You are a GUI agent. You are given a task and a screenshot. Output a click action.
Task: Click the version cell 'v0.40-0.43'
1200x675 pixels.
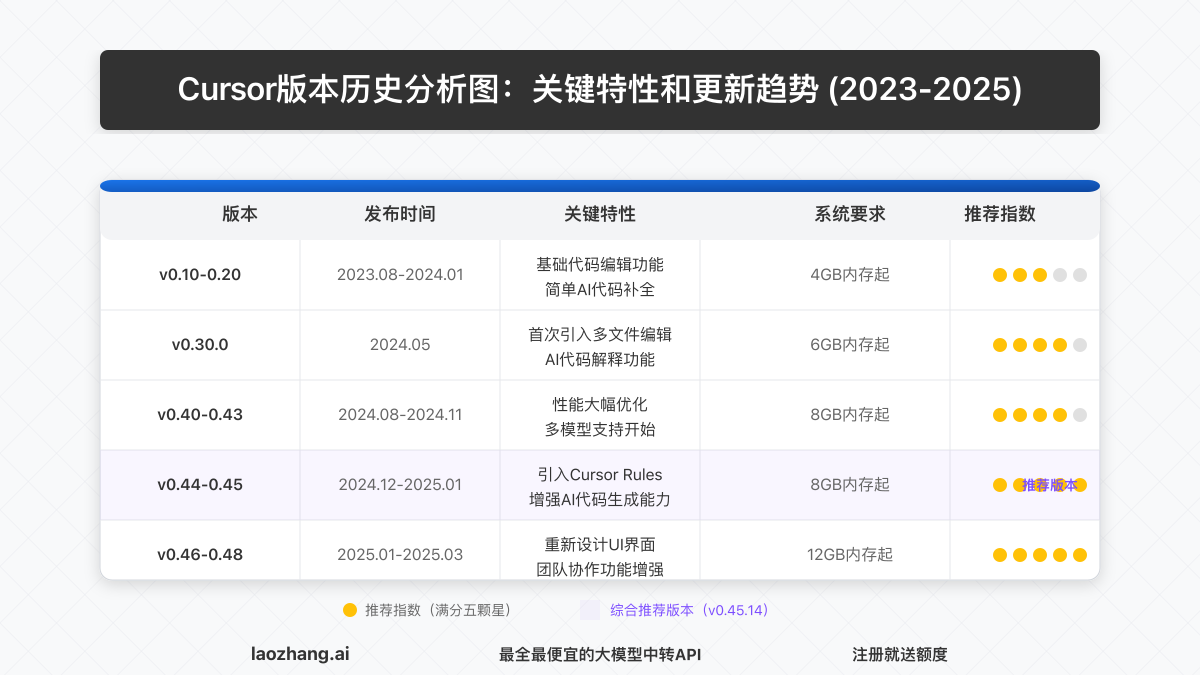tap(200, 415)
